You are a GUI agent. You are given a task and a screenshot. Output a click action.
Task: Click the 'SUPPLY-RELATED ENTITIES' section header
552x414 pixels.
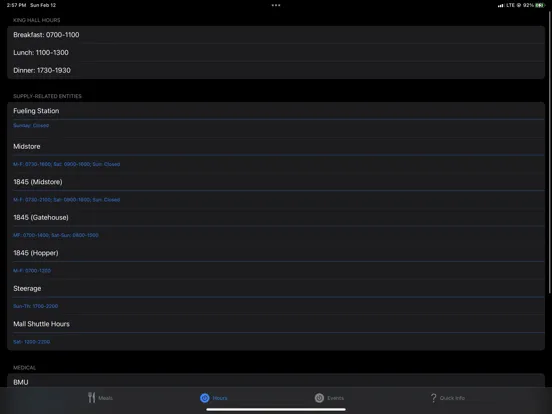tap(47, 96)
